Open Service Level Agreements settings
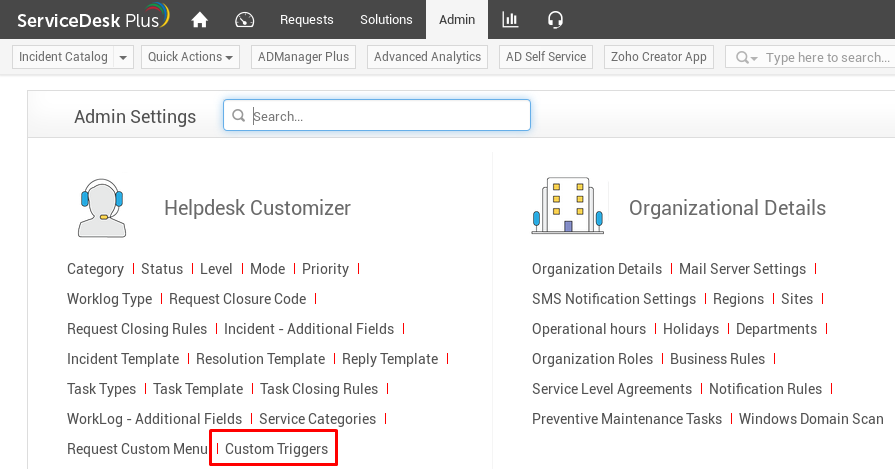The image size is (895, 469). click(612, 389)
